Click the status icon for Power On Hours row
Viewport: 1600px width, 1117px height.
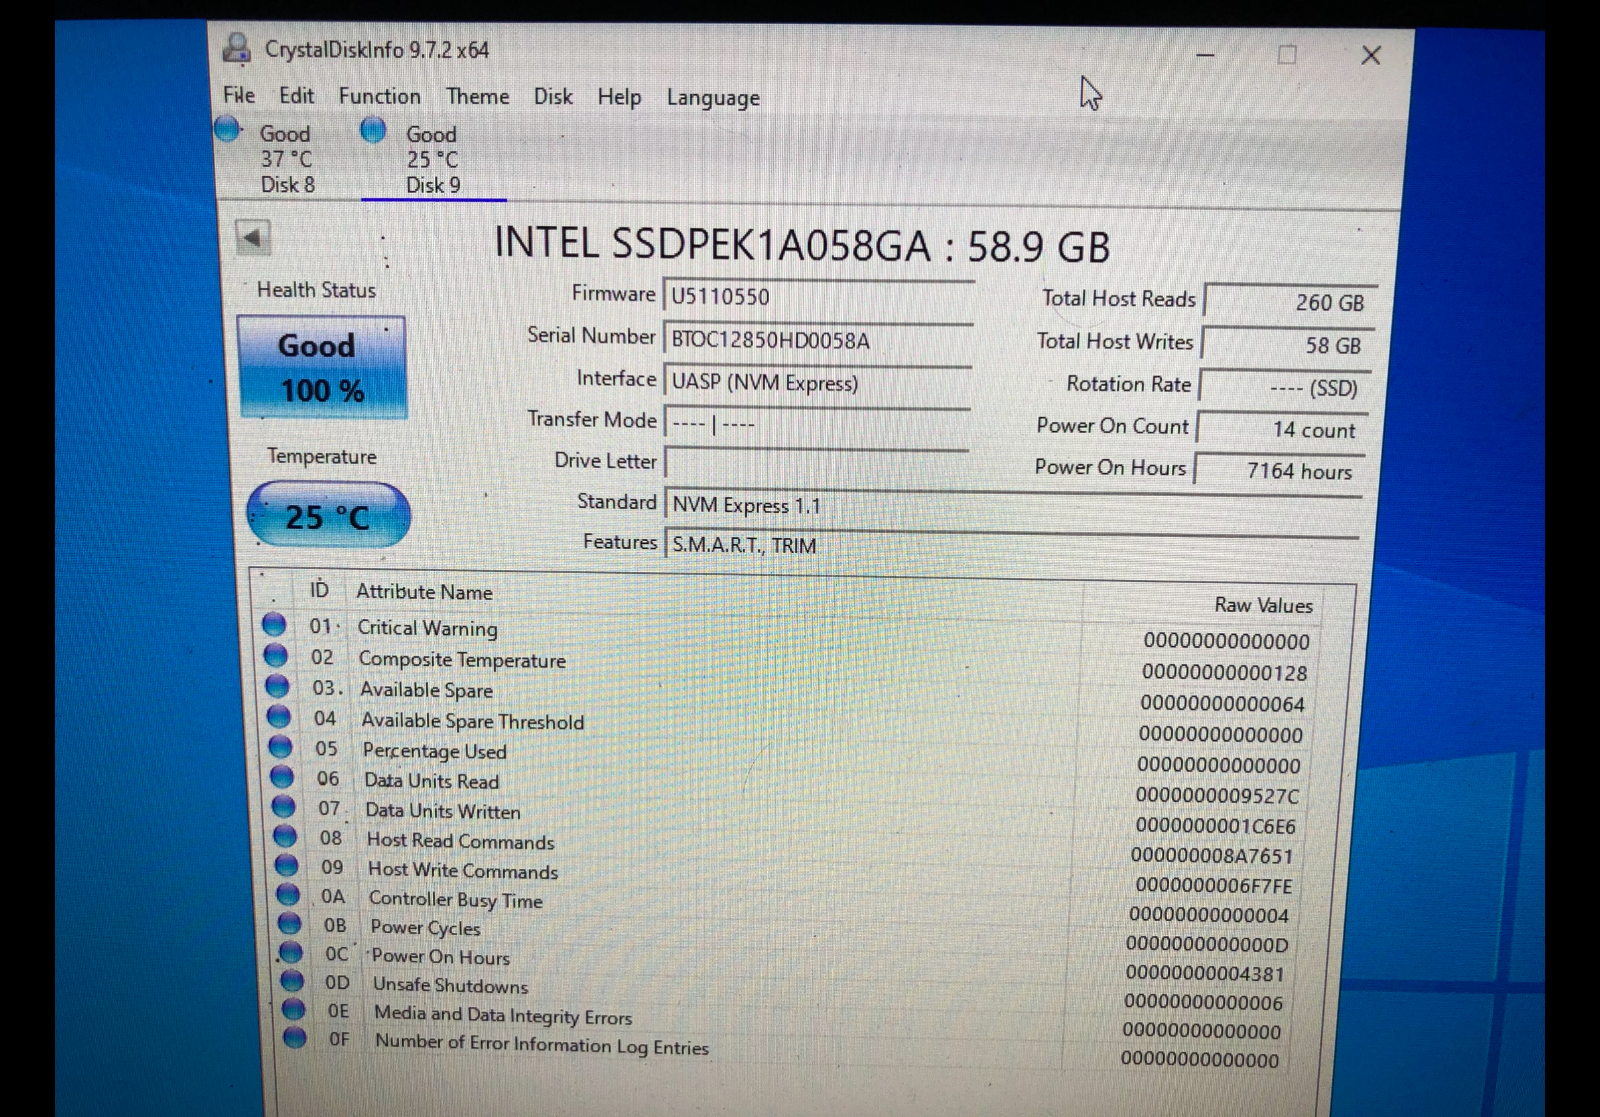click(291, 952)
